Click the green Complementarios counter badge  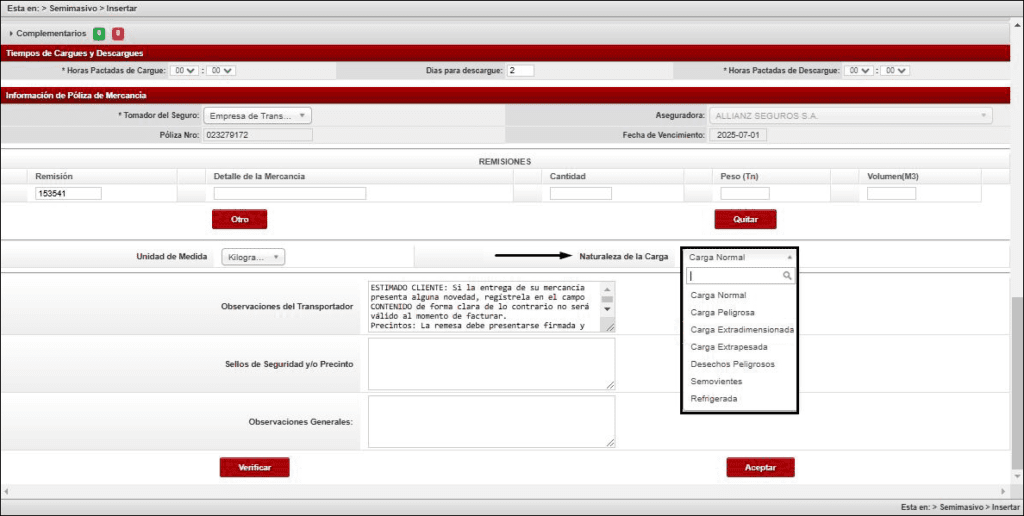click(x=99, y=33)
